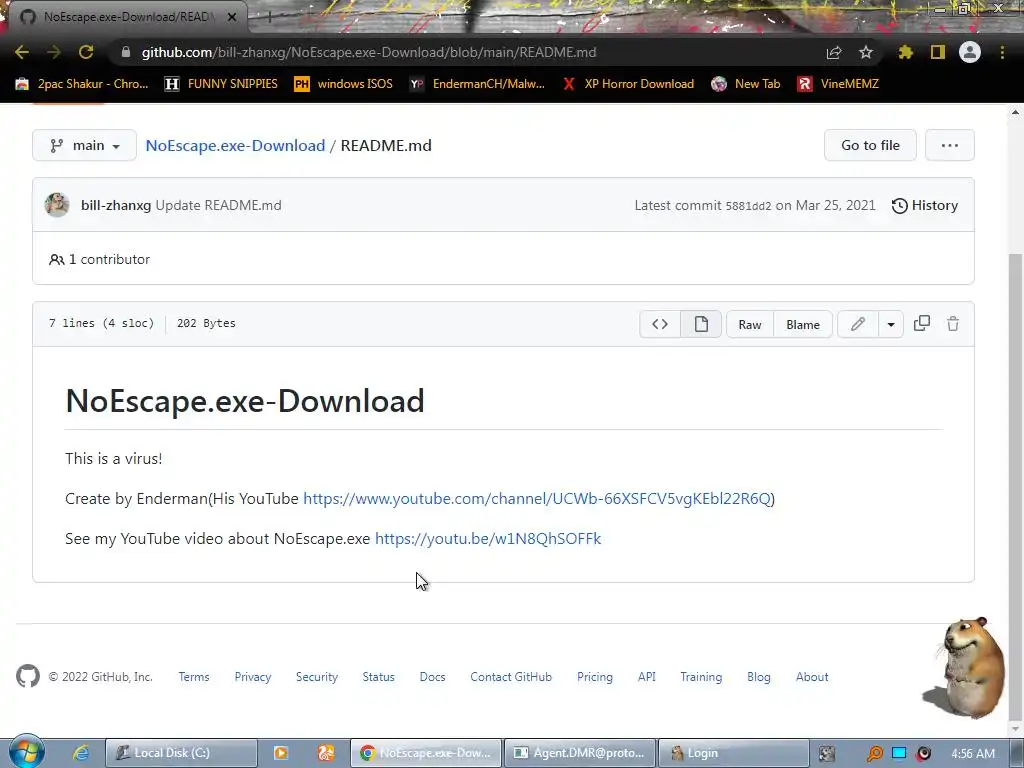This screenshot has height=768, width=1024.
Task: Click bill-zhanxg avatar image
Action: coord(57,205)
